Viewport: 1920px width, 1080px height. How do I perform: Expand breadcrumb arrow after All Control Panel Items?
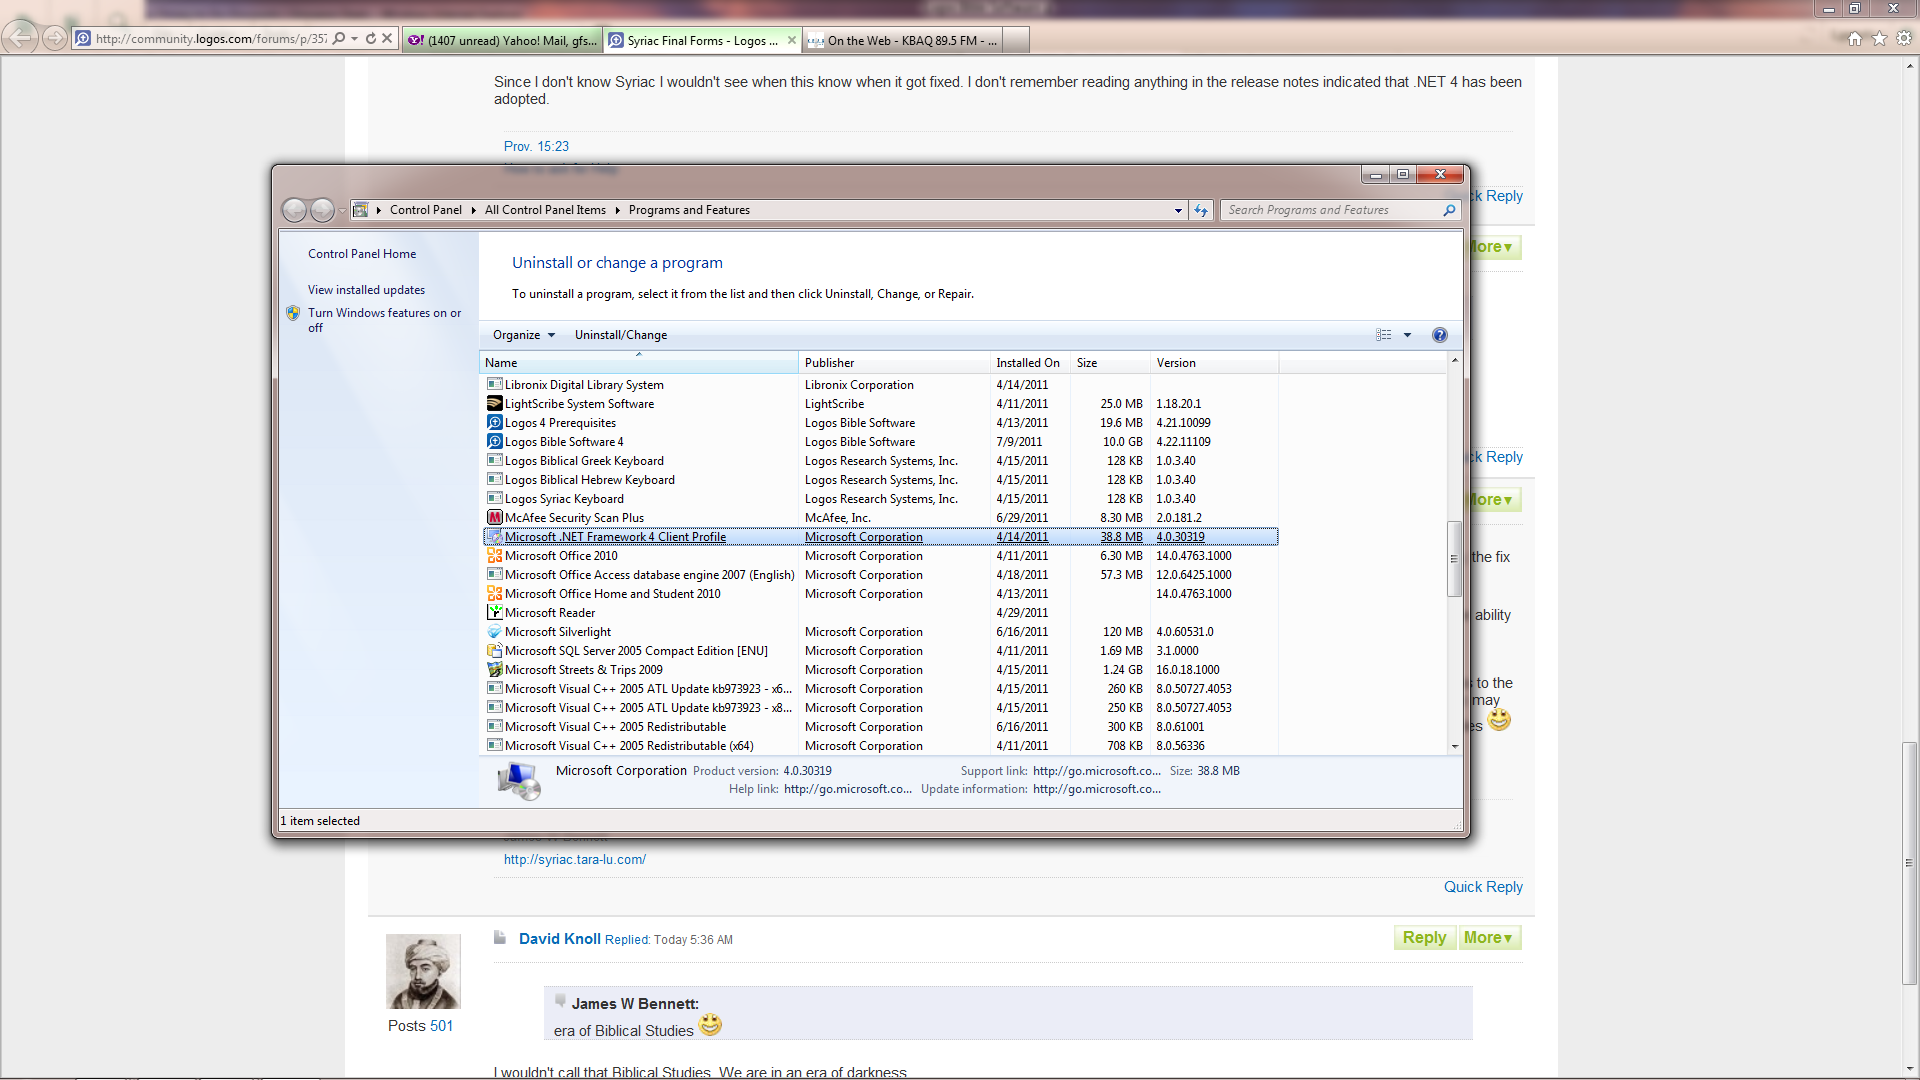[618, 210]
